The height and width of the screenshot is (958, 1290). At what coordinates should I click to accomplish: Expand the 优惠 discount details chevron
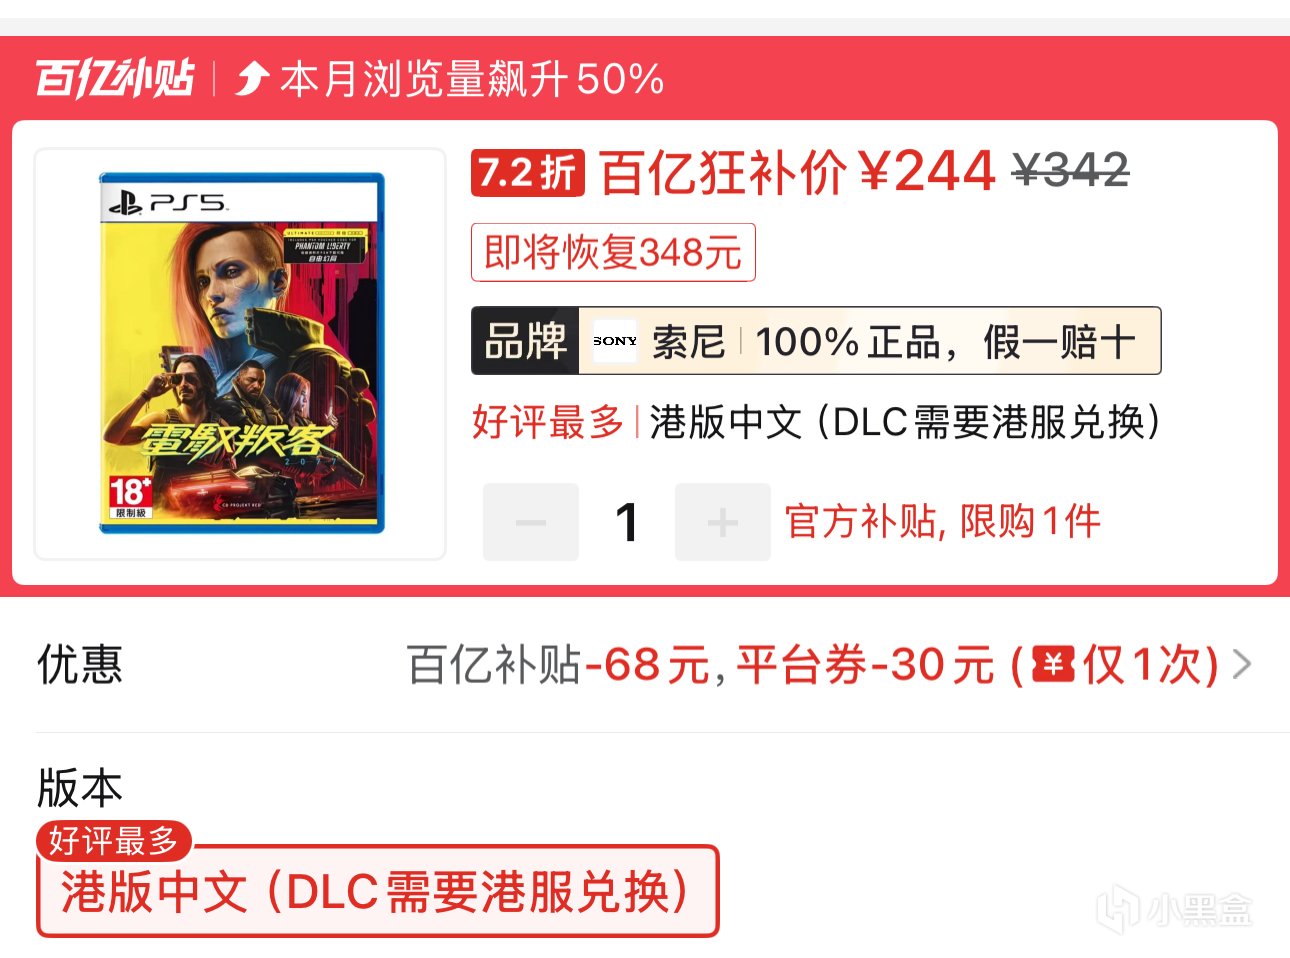coord(1241,664)
